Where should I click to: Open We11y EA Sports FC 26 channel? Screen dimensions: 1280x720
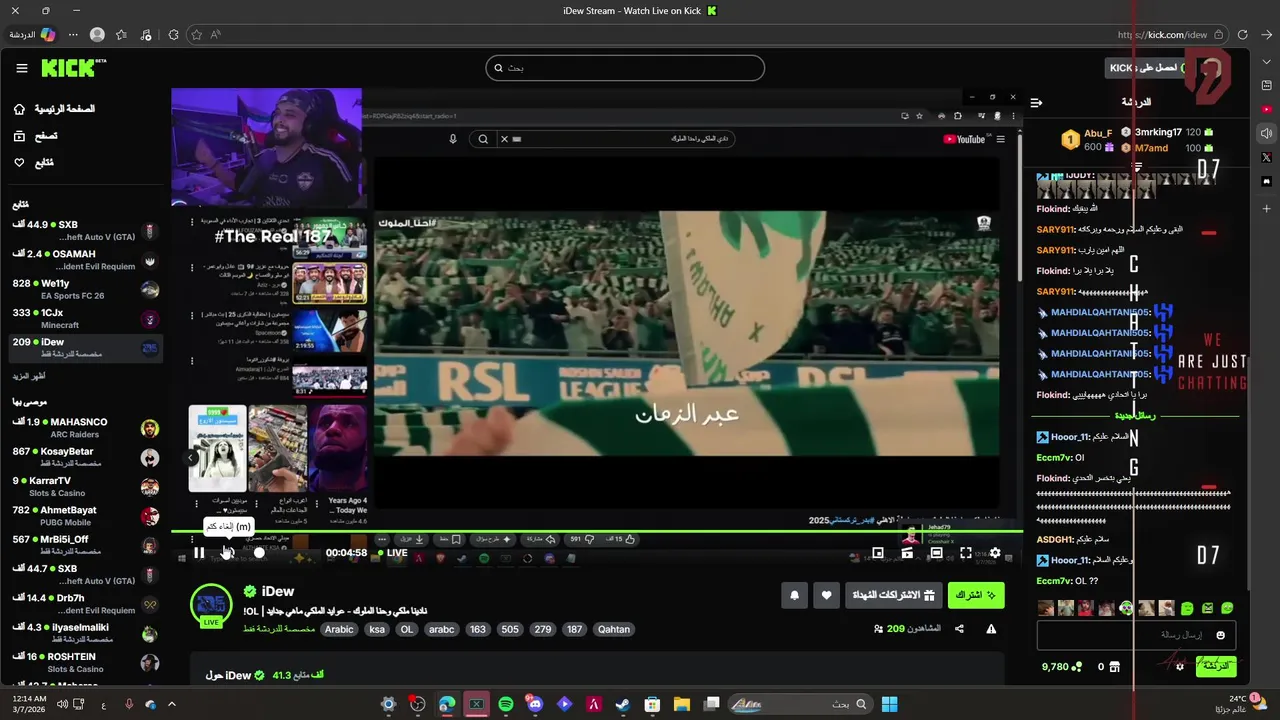[85, 290]
